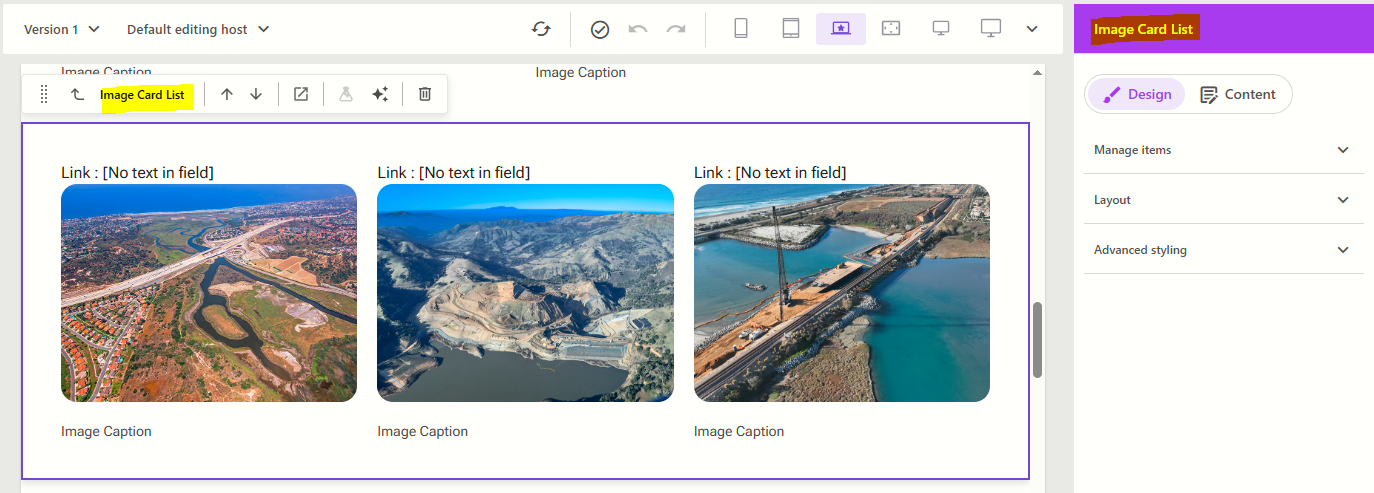Click the refresh canvas icon
Screen dimensions: 1374x493
[541, 29]
